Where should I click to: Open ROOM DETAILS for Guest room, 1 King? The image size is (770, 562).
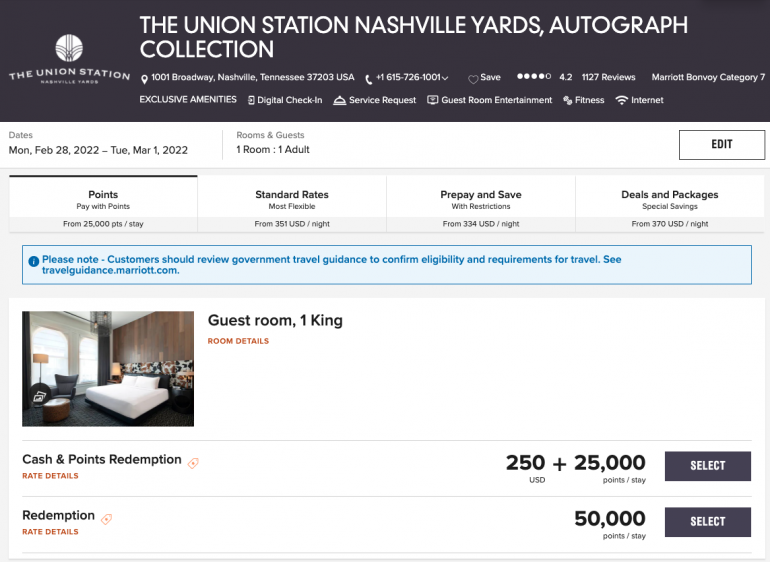point(238,341)
